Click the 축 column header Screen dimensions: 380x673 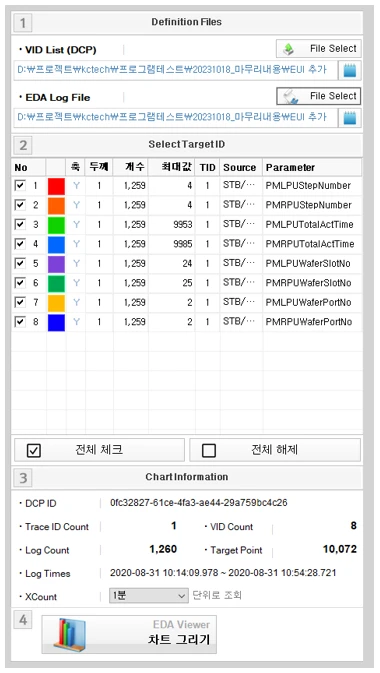76,167
